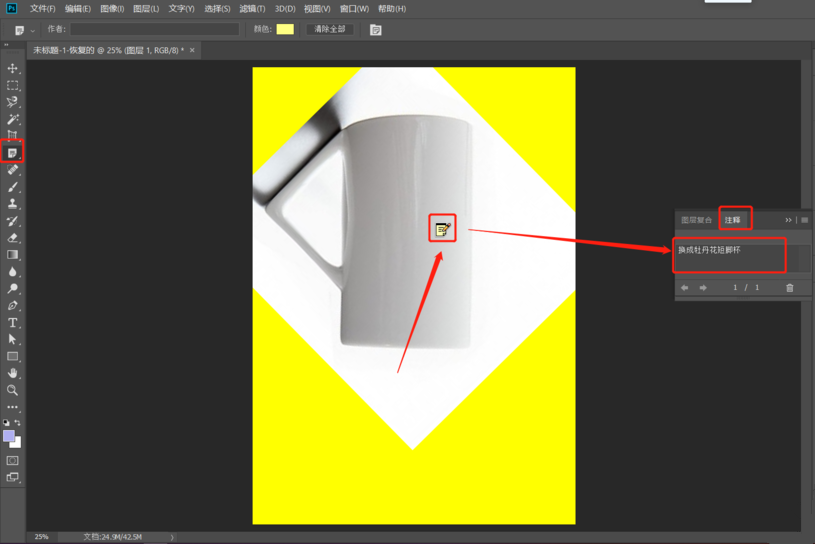Switch to the 图层复合 tab
The image size is (815, 544).
[x=697, y=220]
